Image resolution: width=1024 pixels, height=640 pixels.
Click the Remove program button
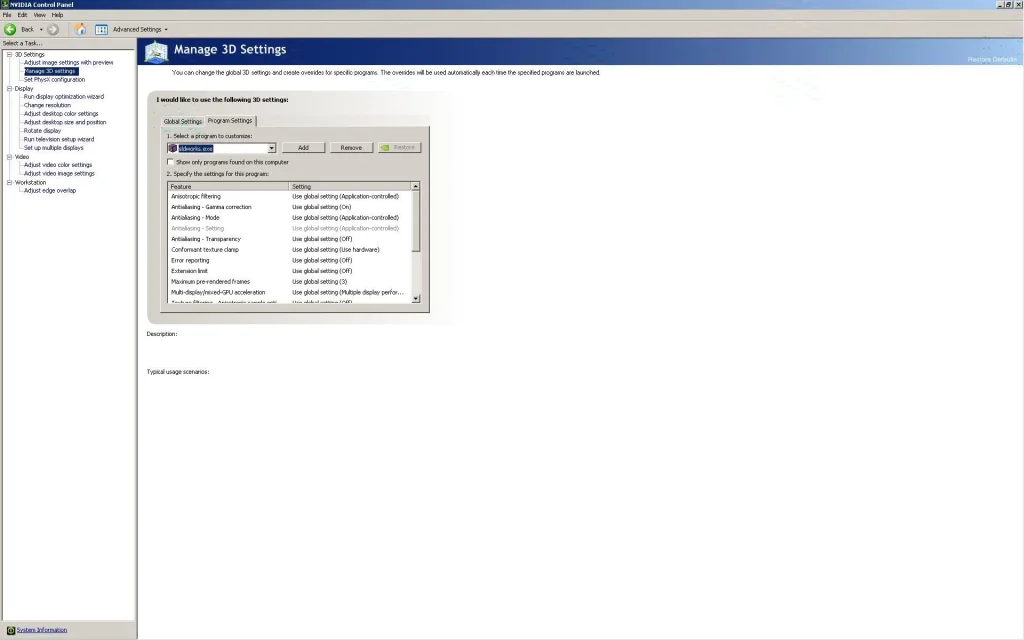click(x=351, y=148)
